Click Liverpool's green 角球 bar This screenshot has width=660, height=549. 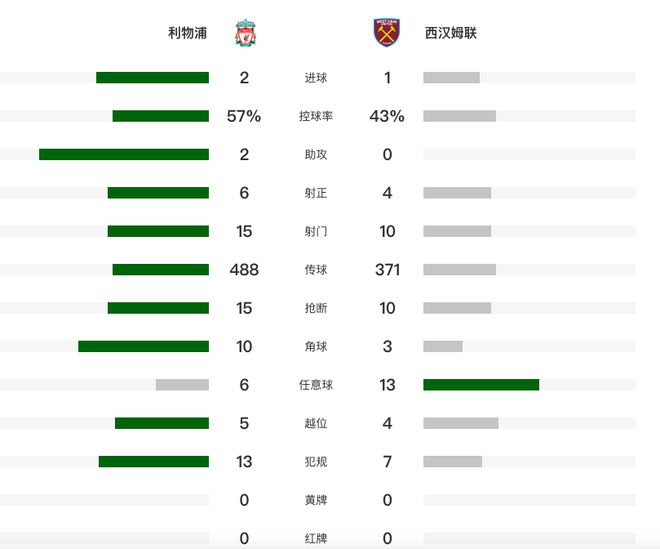tap(143, 346)
